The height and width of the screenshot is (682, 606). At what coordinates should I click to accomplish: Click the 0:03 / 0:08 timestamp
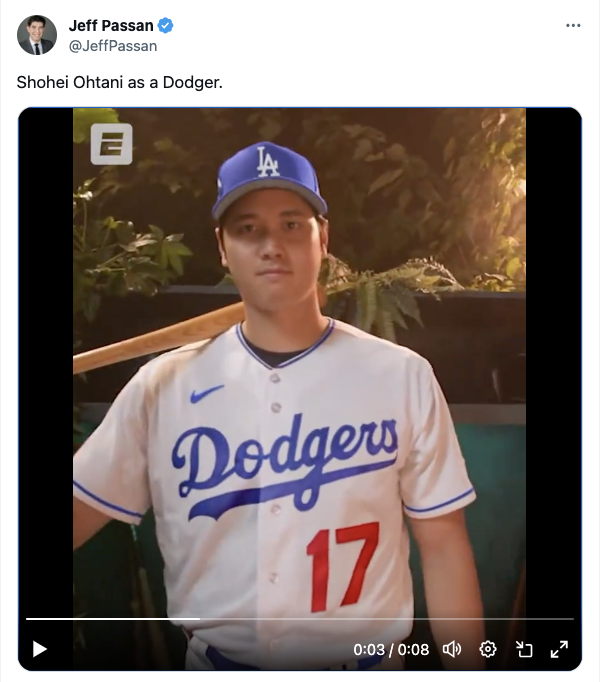[x=391, y=650]
